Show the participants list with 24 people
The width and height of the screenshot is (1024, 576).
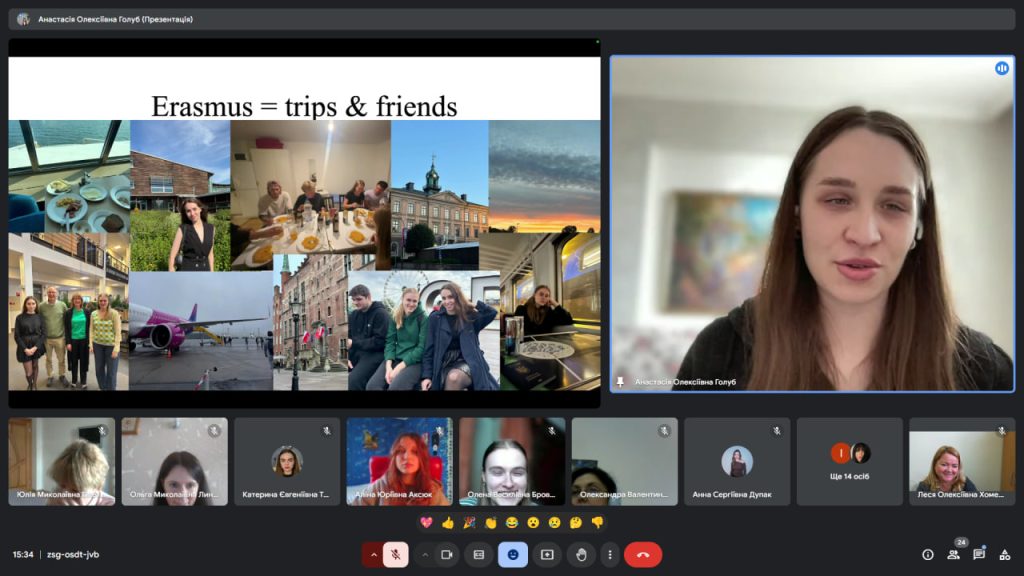pyautogui.click(x=954, y=554)
